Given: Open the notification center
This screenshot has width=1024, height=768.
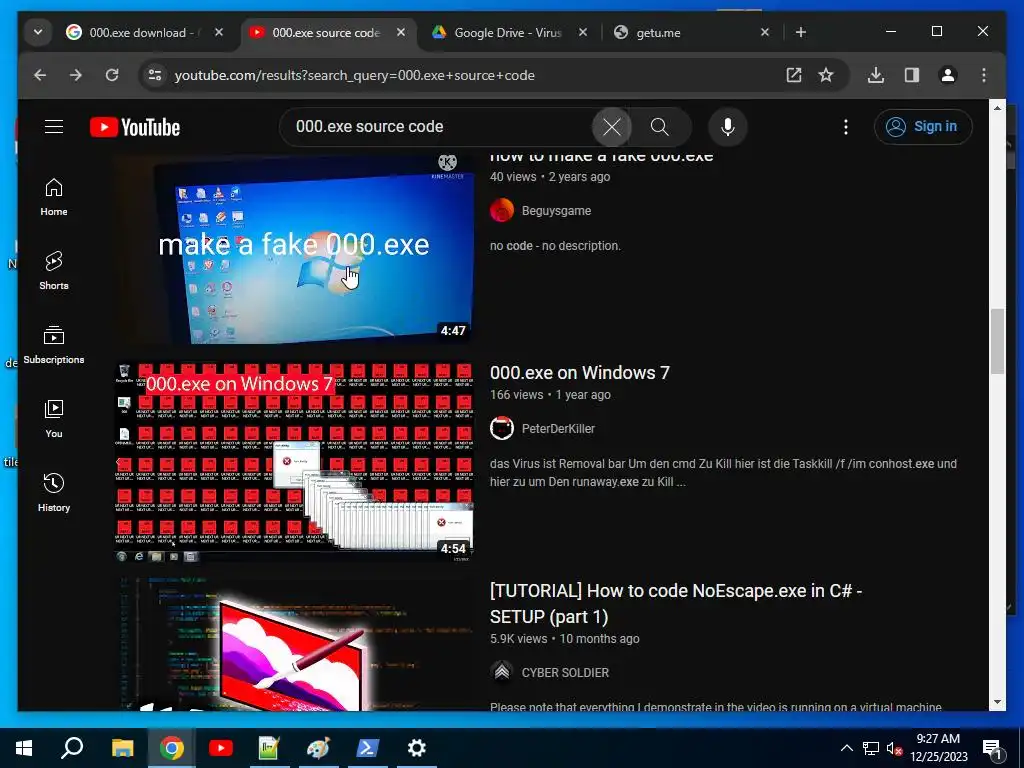Looking at the screenshot, I should 993,749.
